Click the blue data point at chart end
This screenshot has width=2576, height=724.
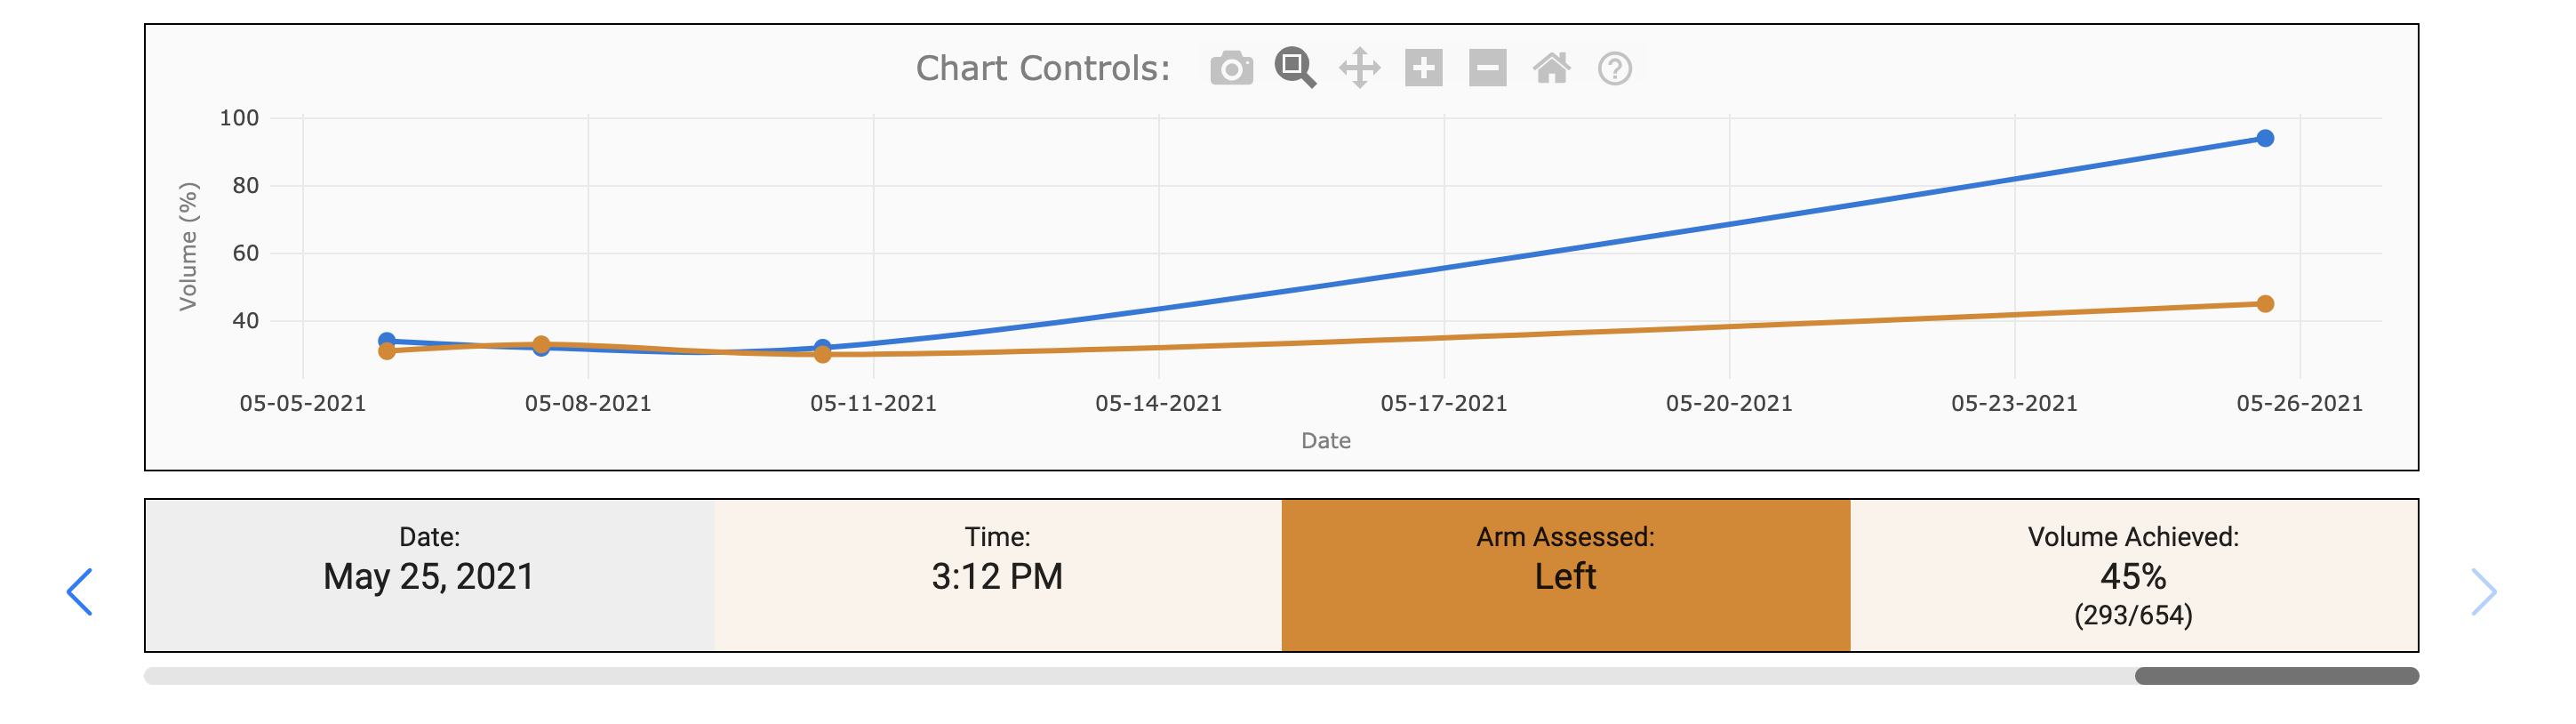pyautogui.click(x=2265, y=139)
